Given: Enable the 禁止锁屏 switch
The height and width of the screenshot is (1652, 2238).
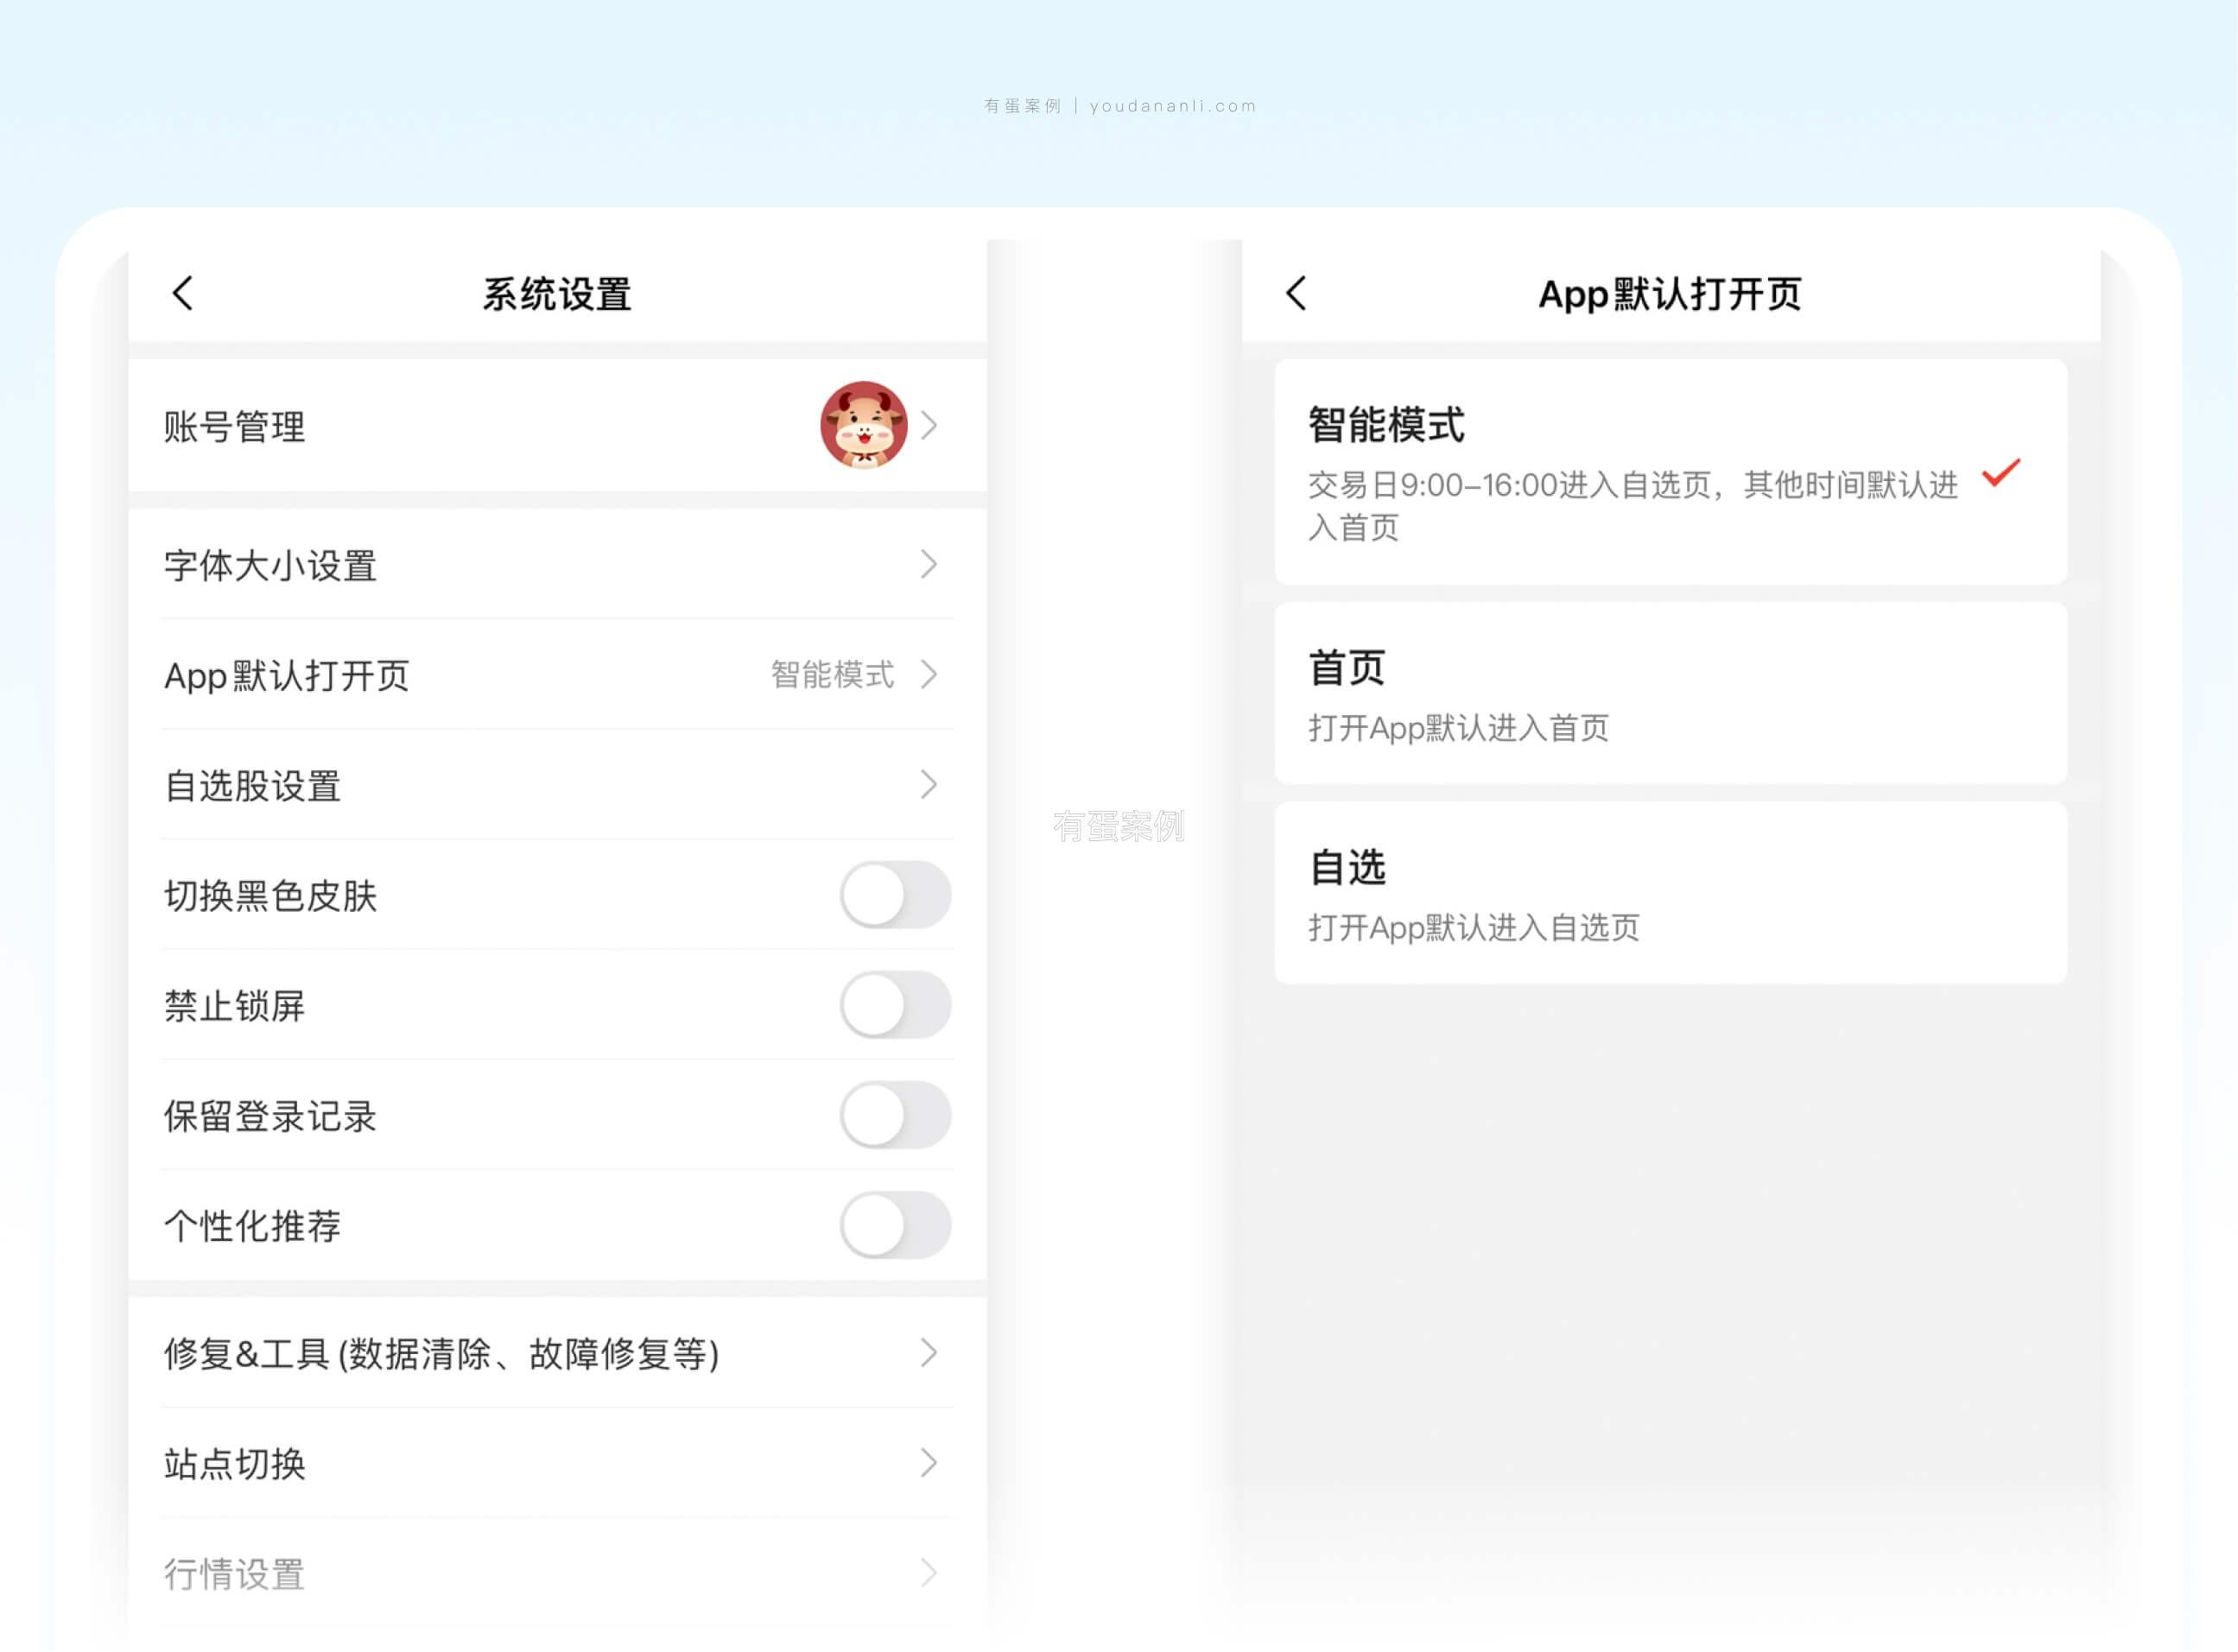Looking at the screenshot, I should click(895, 1005).
